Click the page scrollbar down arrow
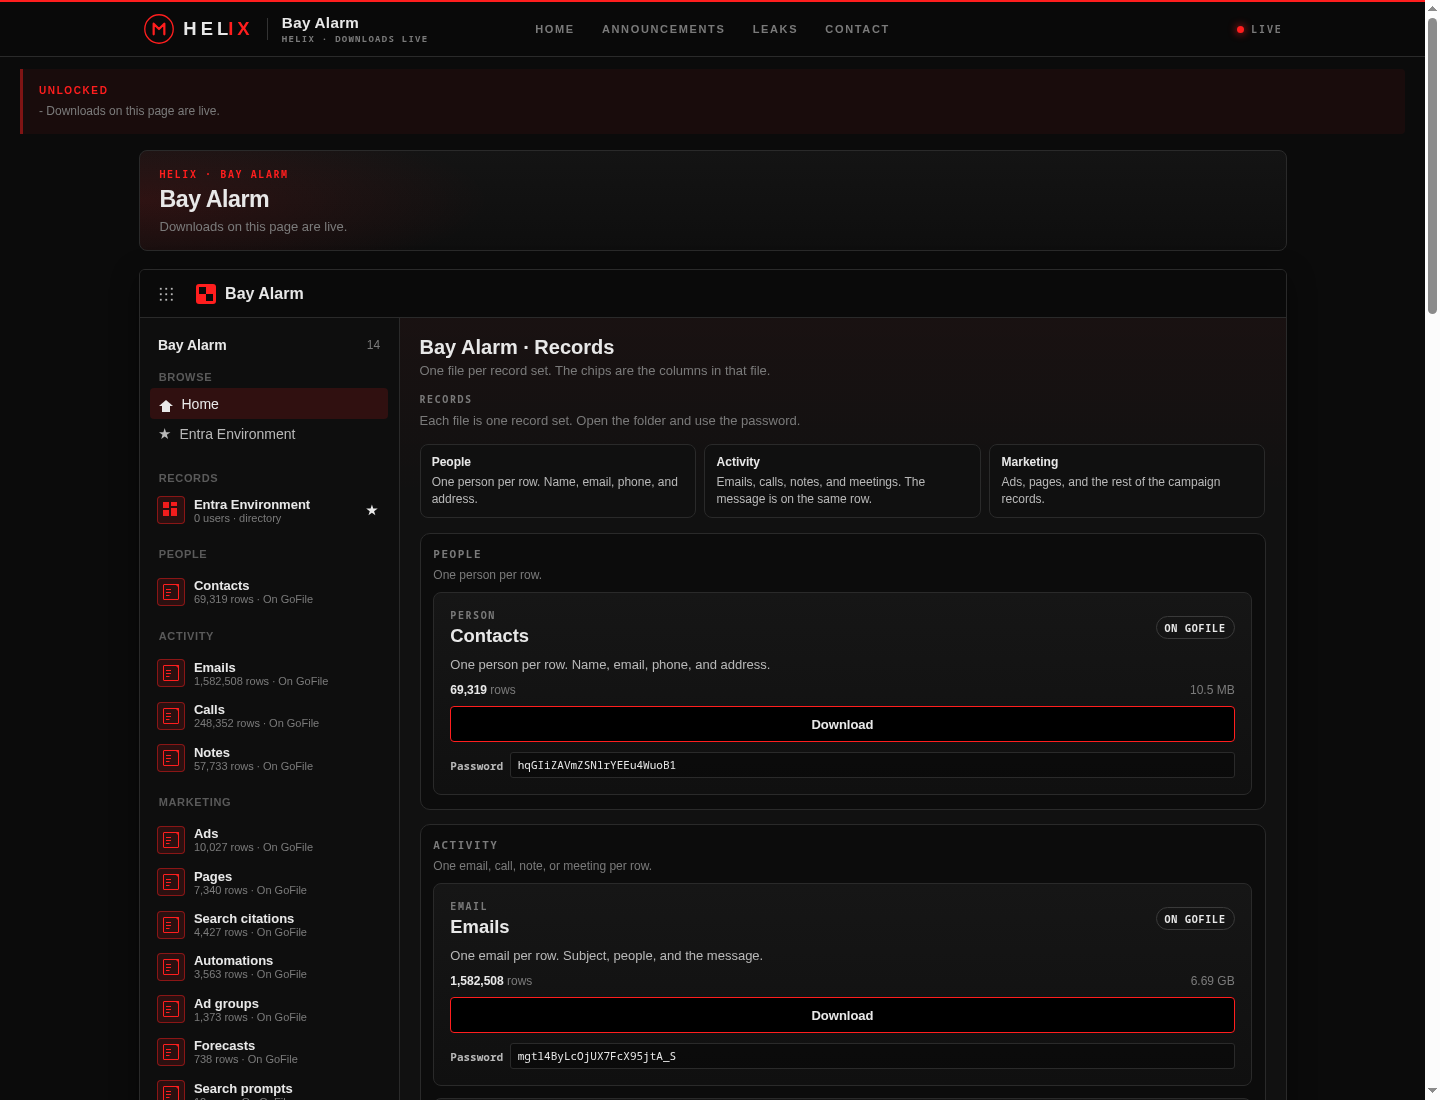This screenshot has height=1100, width=1440. tap(1432, 1090)
